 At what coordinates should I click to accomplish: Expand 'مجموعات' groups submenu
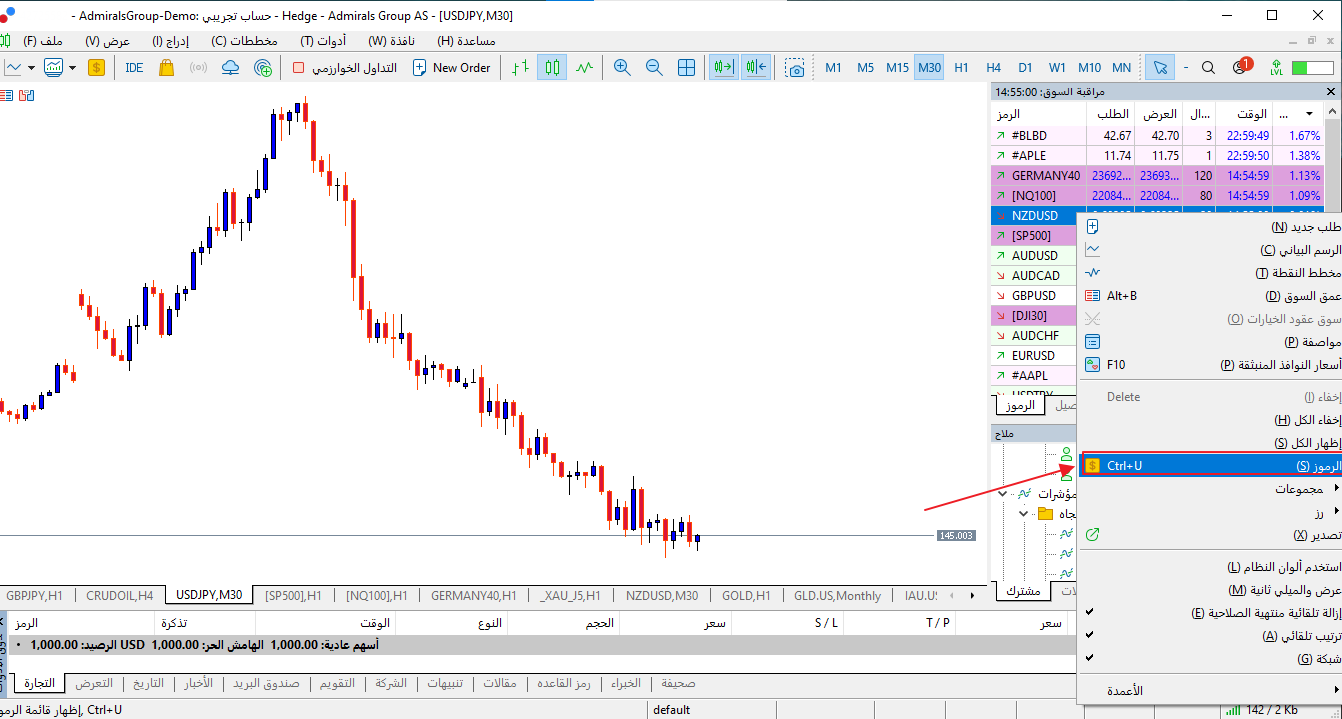click(x=1210, y=489)
